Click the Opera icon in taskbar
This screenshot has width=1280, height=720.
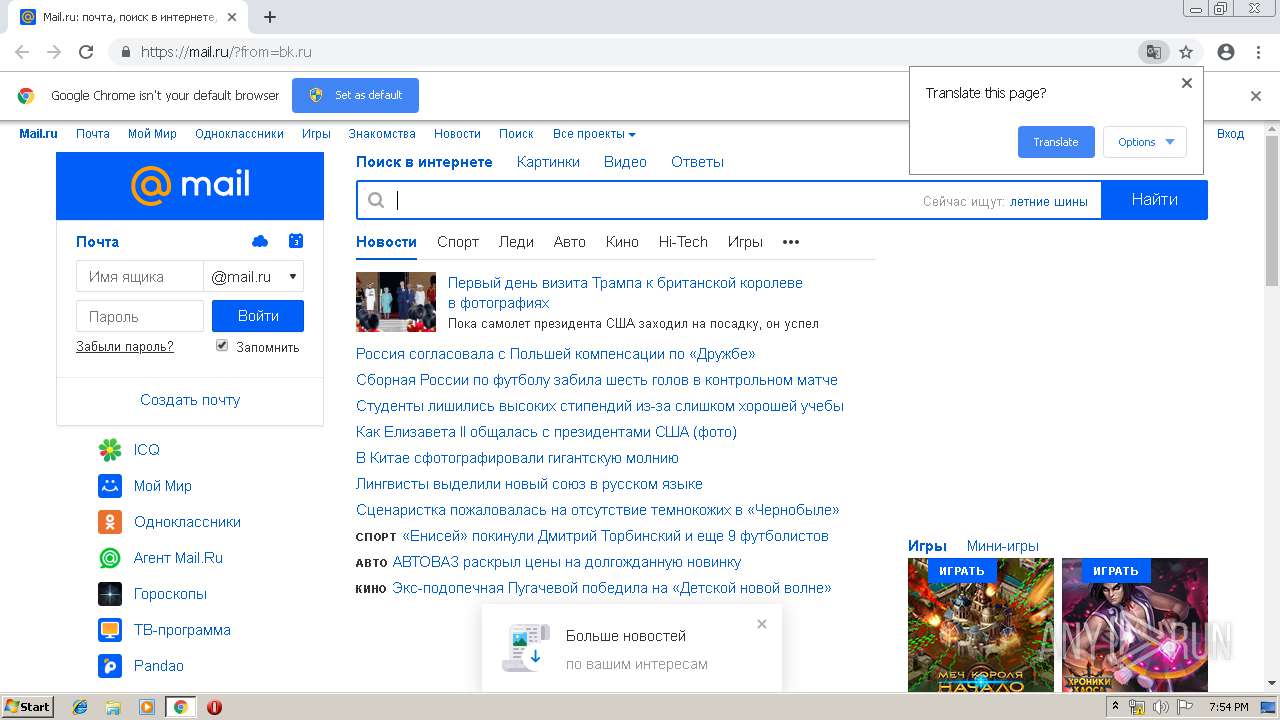(x=214, y=707)
